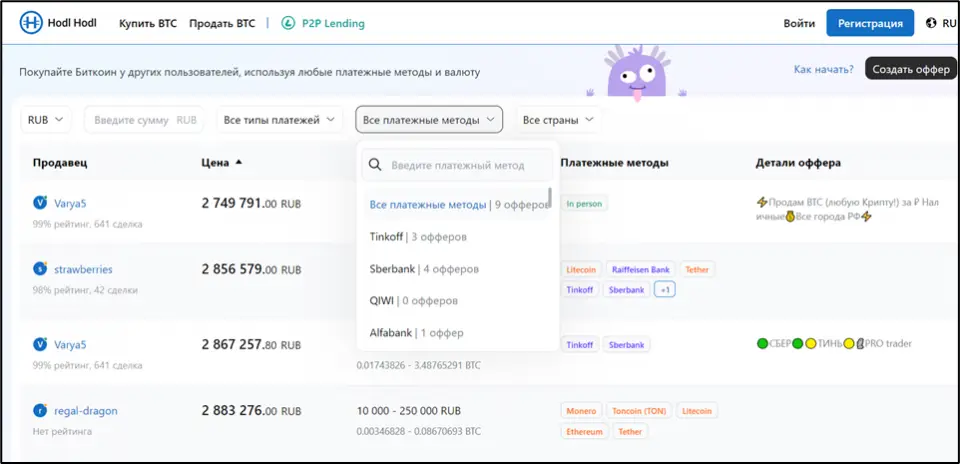
Task: Click the 10 000 - 250 000 RUB limits
Action: [408, 411]
